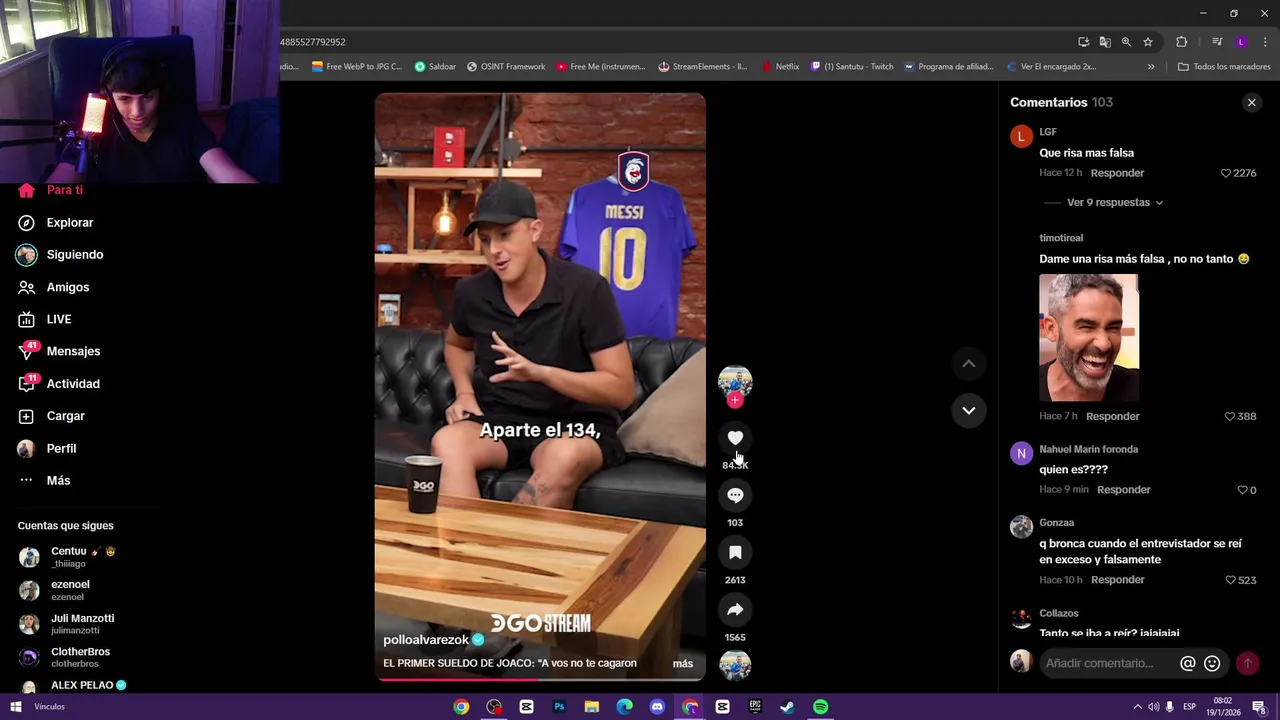Go to the next video arrow
Image resolution: width=1280 pixels, height=720 pixels.
click(968, 410)
